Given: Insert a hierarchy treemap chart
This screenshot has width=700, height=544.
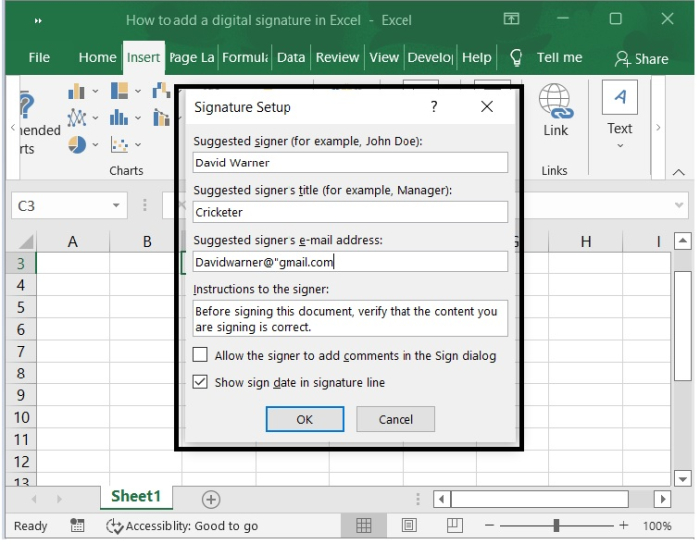Looking at the screenshot, I should click(x=119, y=91).
